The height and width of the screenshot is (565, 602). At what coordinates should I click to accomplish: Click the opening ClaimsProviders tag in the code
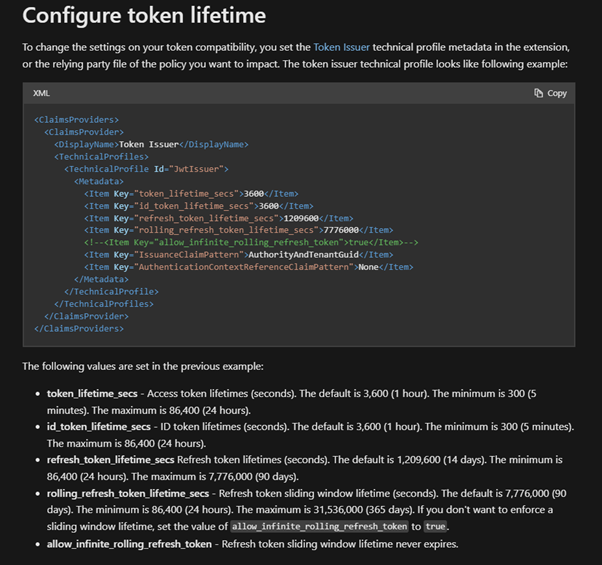click(76, 120)
